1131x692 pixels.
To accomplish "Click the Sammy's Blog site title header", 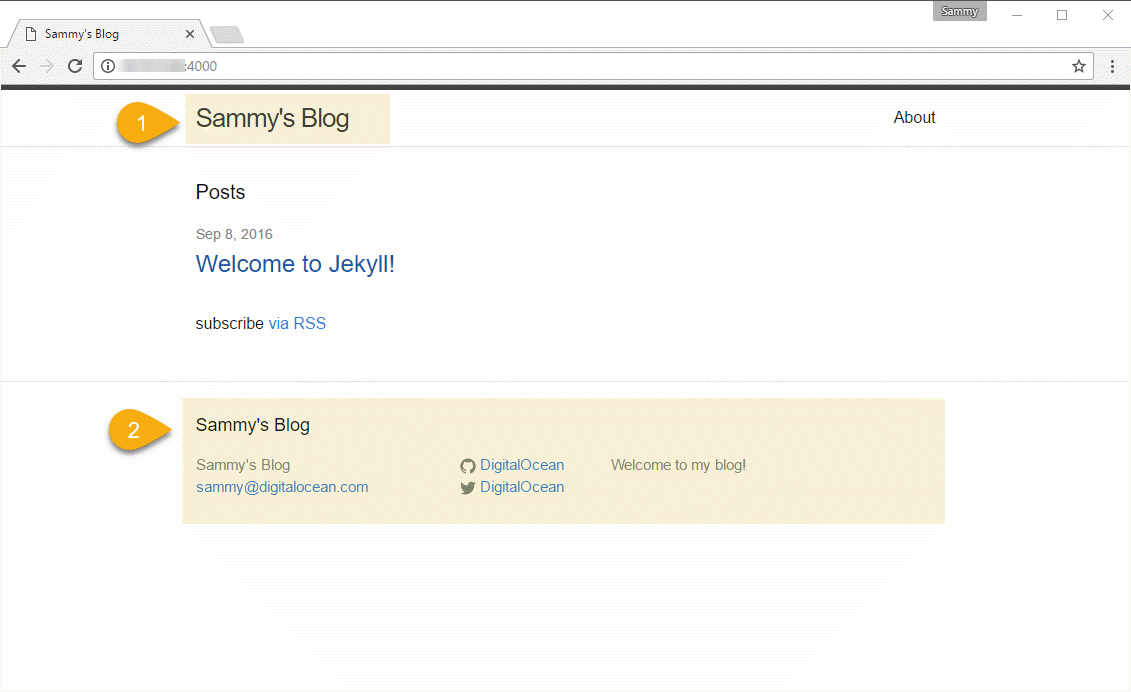I will pyautogui.click(x=273, y=118).
